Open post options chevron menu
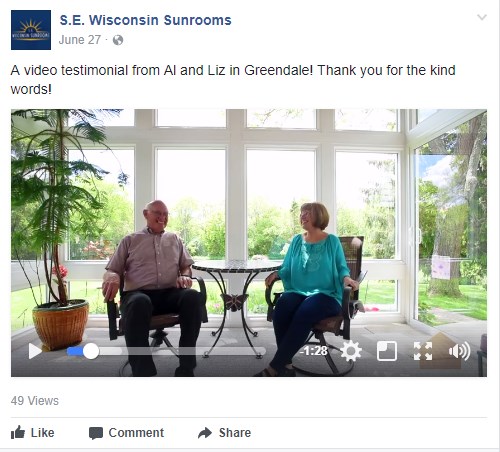 [482, 17]
